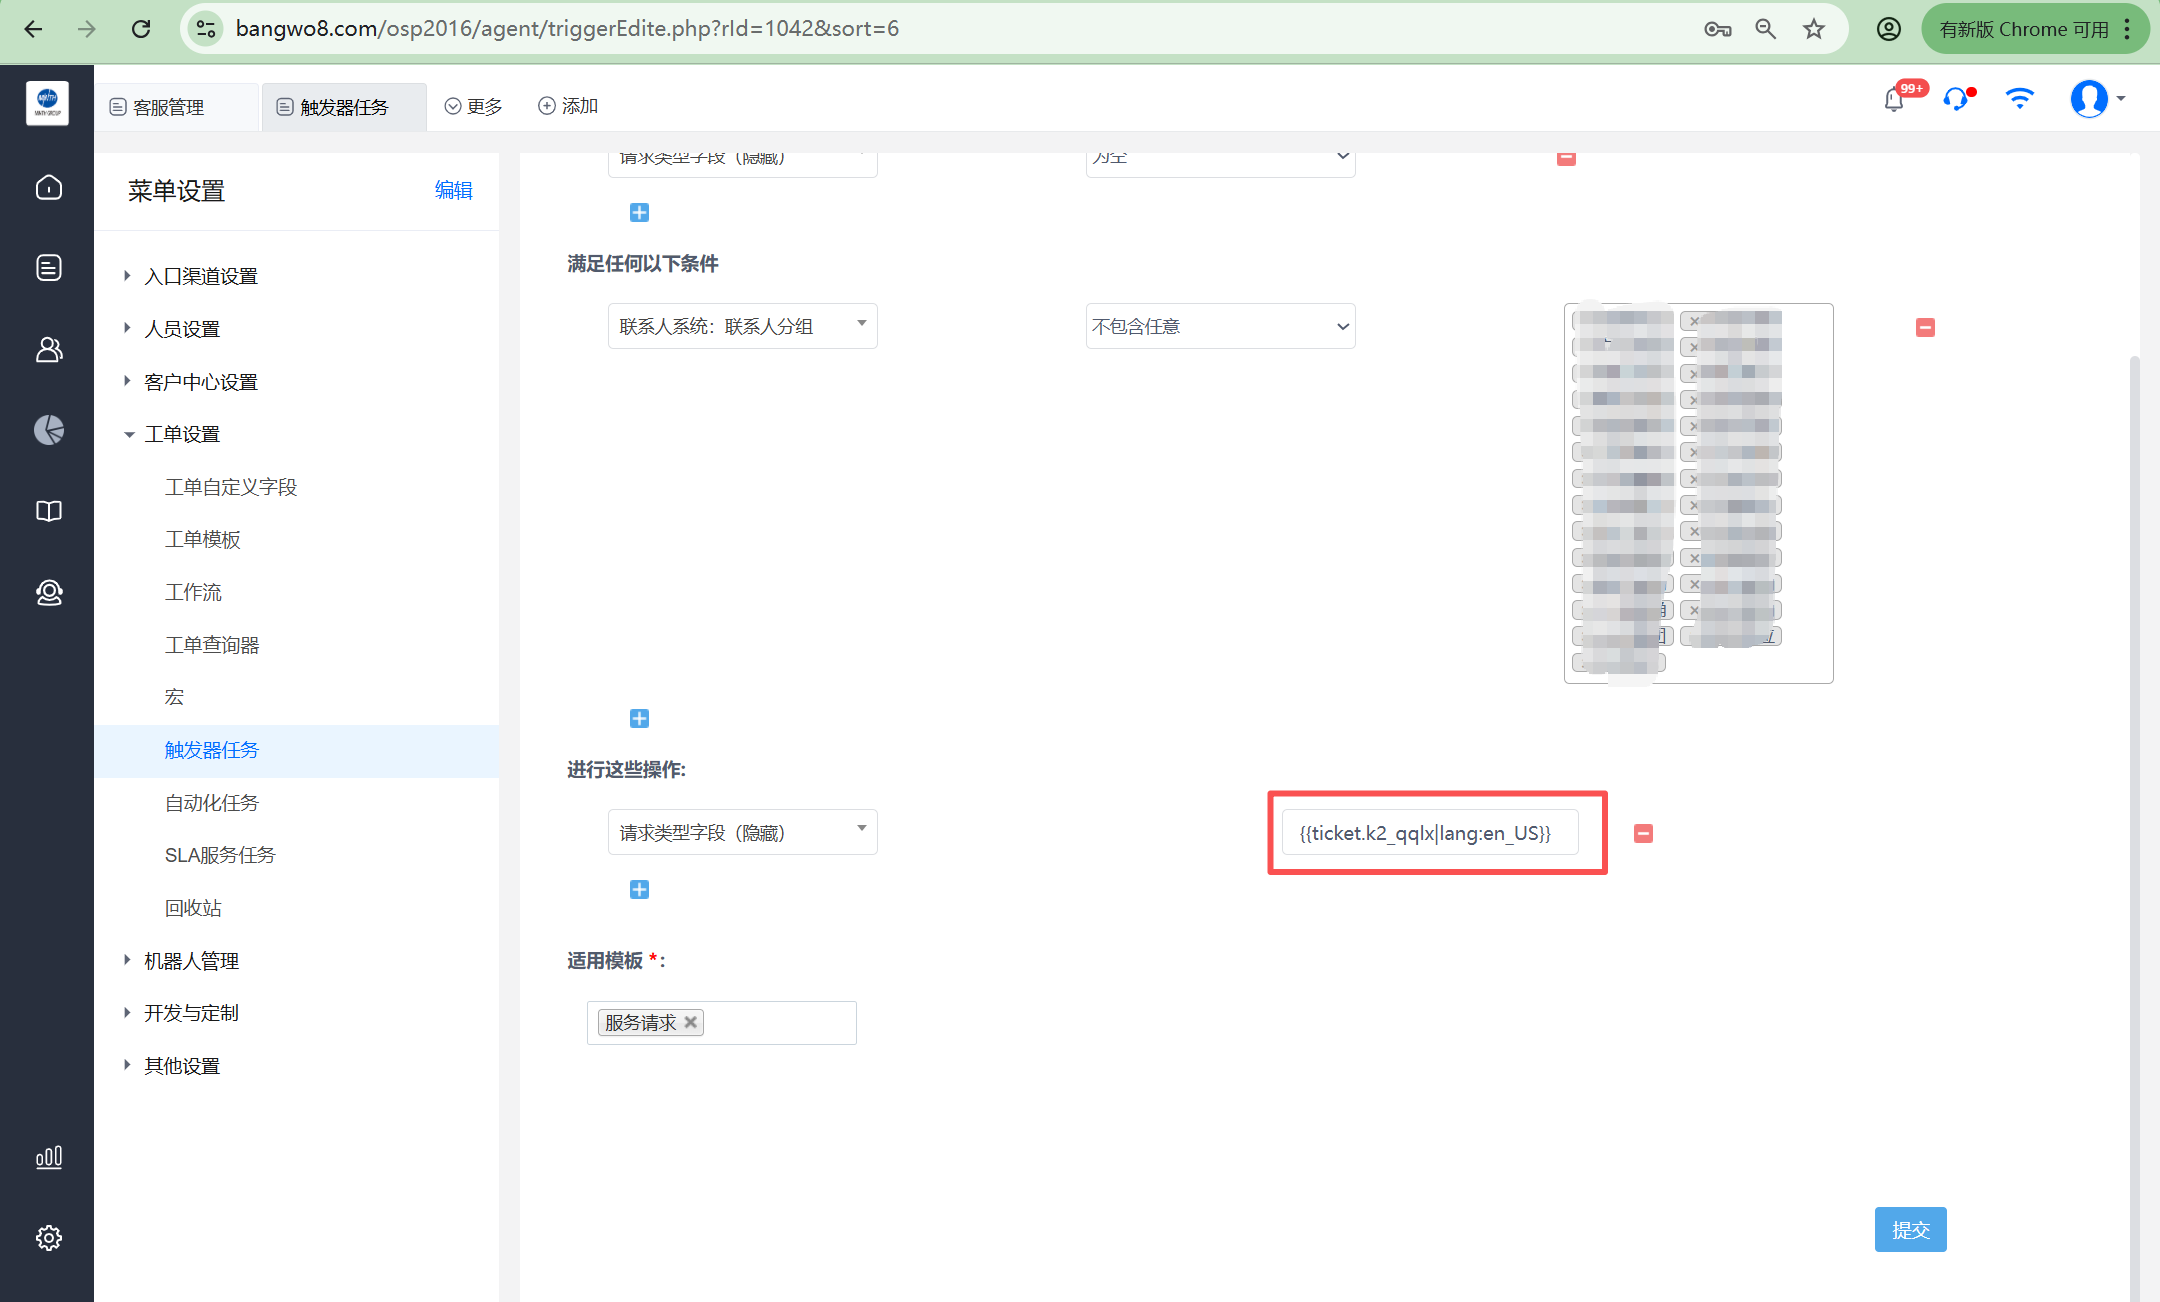Open the ticket list sidebar icon
2160x1302 pixels.
coord(48,268)
